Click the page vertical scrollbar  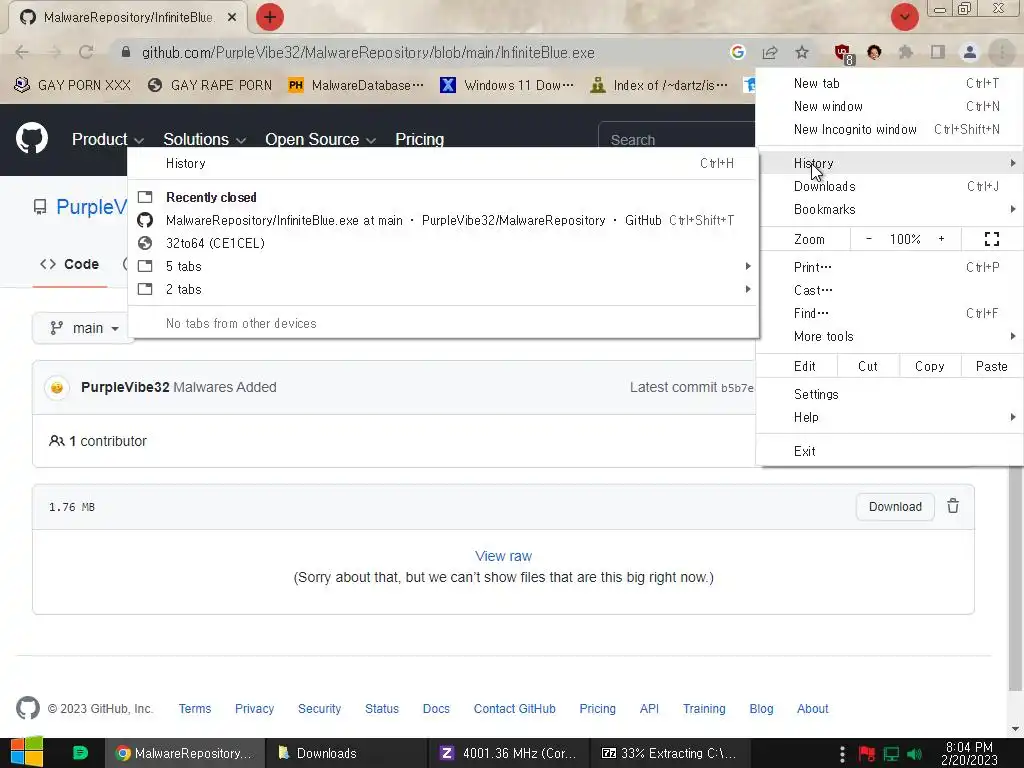[1016, 578]
